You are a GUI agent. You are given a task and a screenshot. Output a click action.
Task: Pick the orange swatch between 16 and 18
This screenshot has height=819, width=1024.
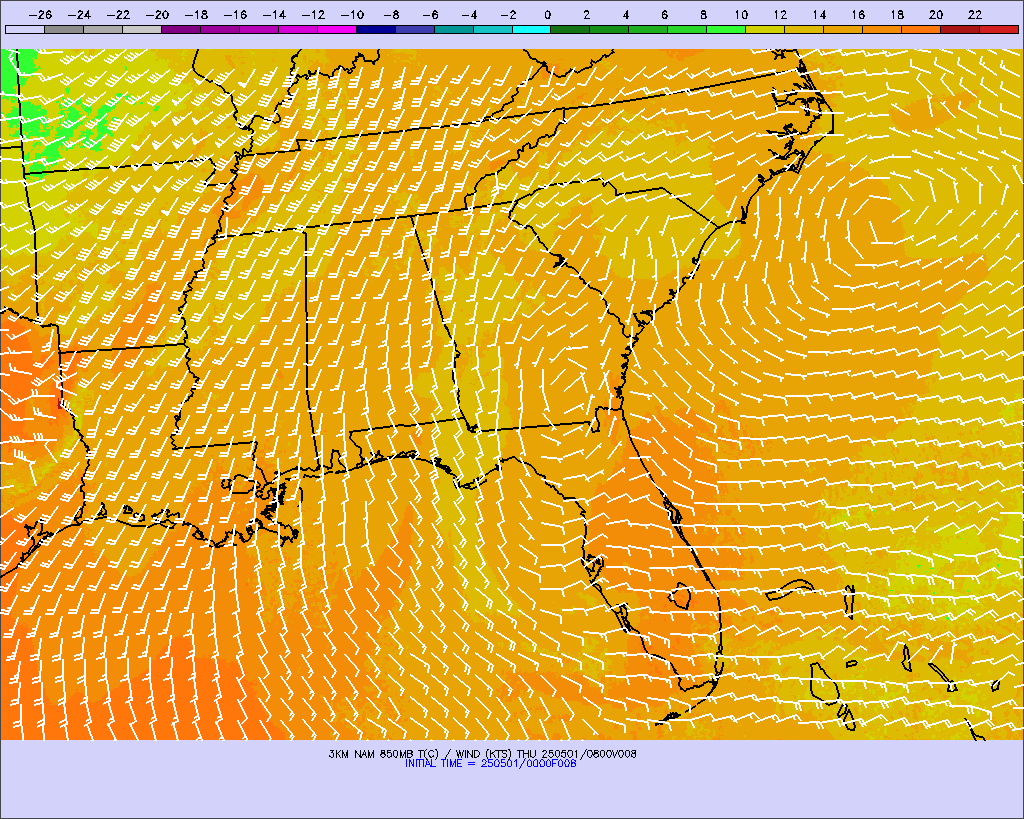click(x=882, y=29)
